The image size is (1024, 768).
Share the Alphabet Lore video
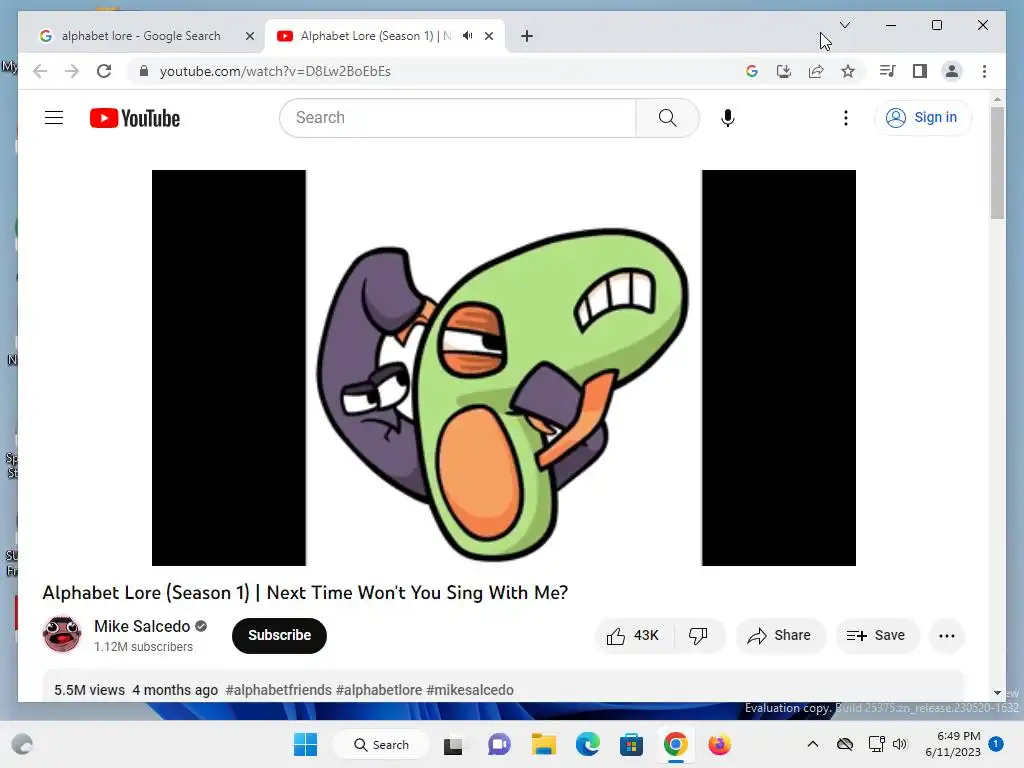pyautogui.click(x=780, y=635)
